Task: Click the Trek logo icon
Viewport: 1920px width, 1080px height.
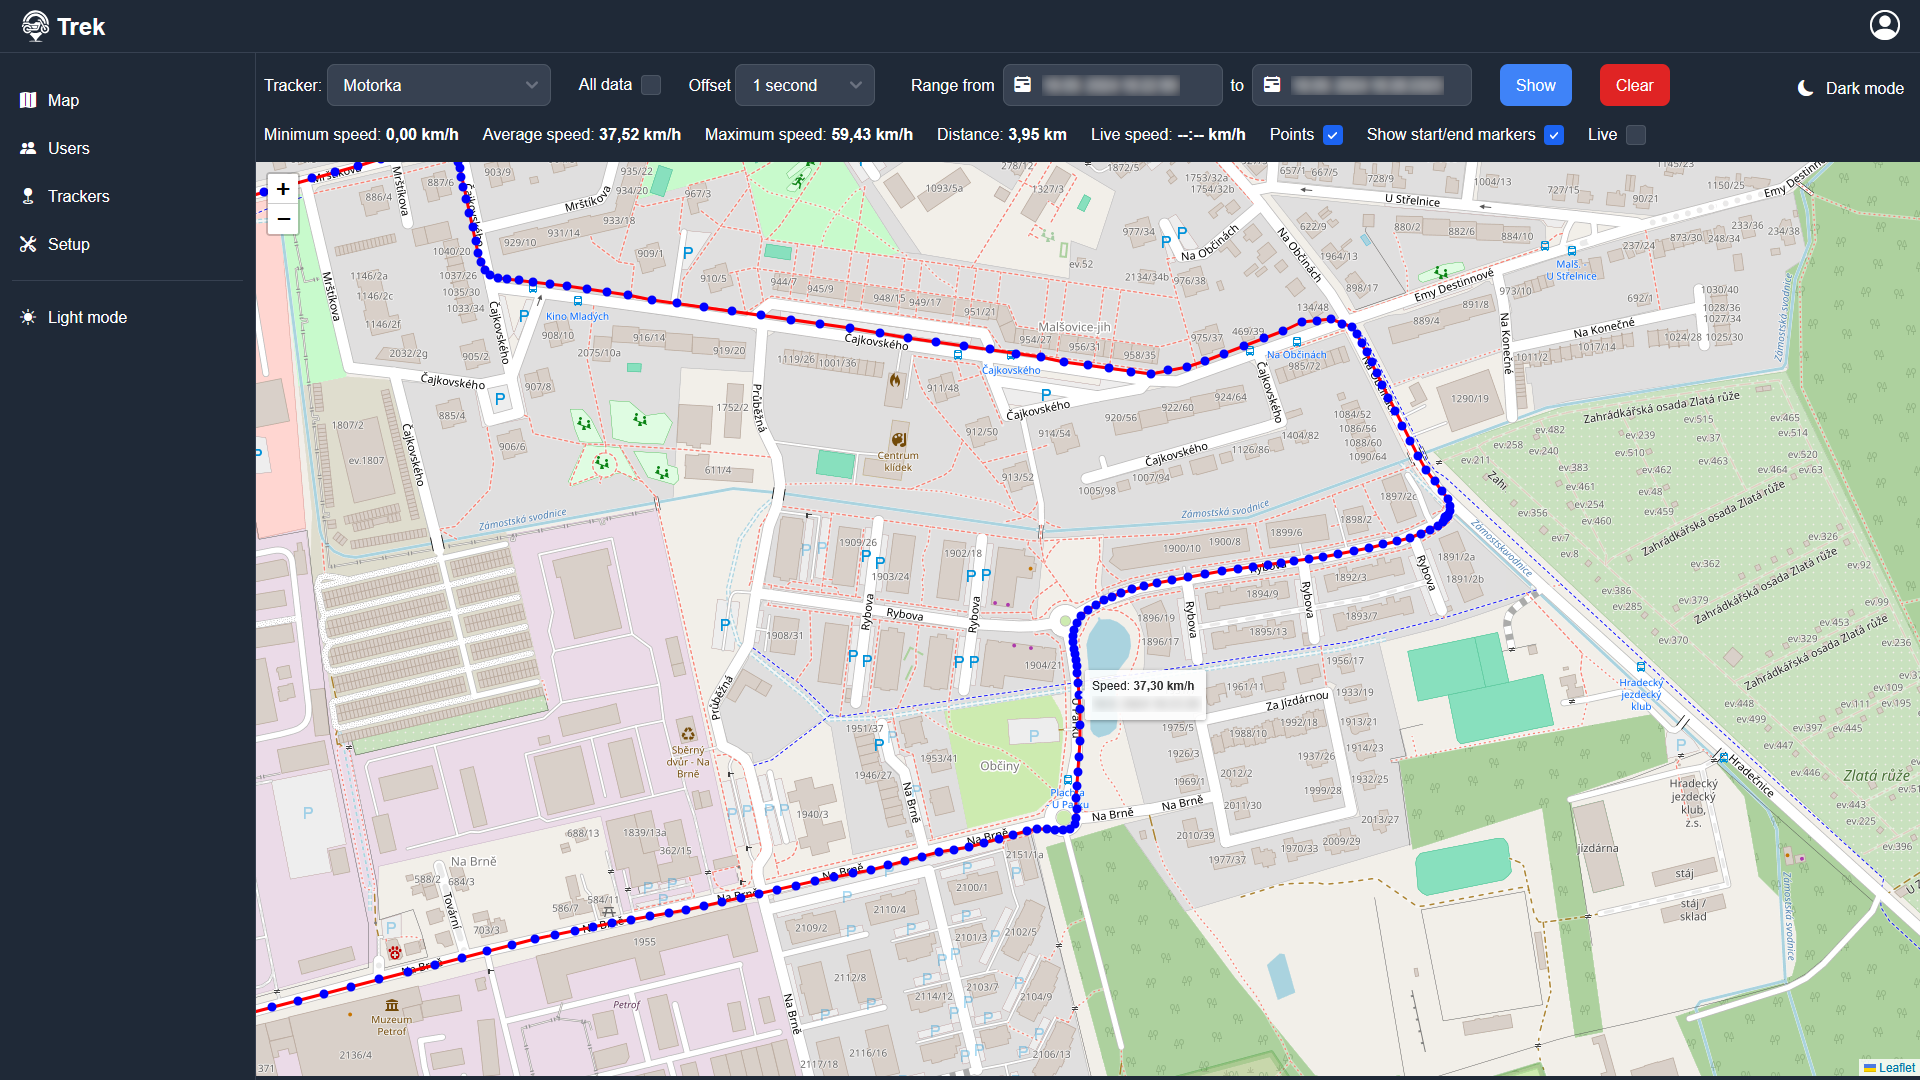Action: point(36,26)
